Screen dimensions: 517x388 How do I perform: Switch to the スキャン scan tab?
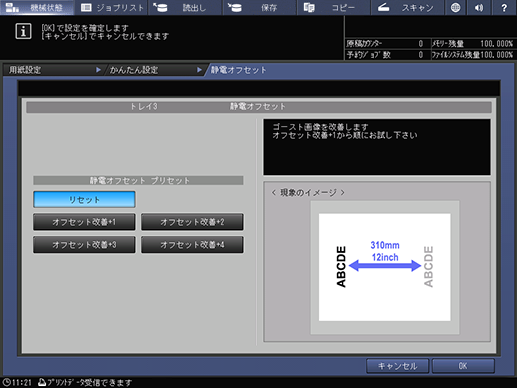tap(408, 7)
